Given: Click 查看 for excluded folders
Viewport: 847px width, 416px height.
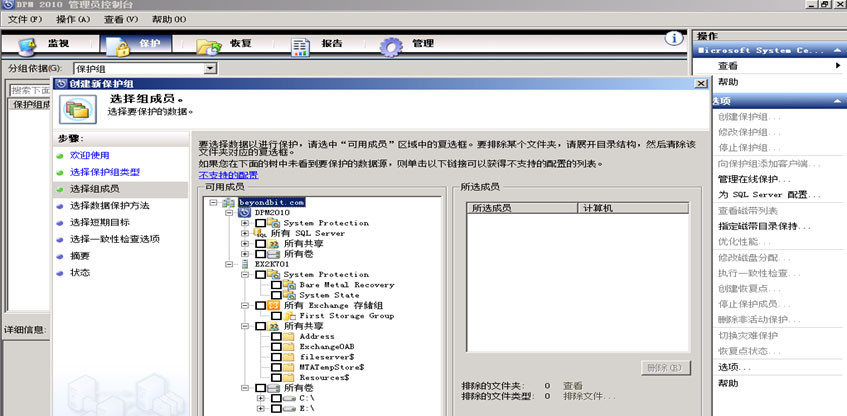Looking at the screenshot, I should click(x=573, y=386).
